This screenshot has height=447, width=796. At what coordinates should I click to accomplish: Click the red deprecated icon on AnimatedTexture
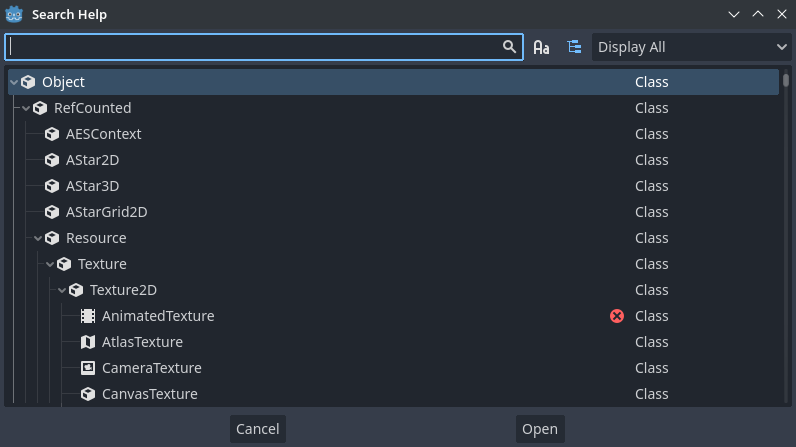pyautogui.click(x=617, y=316)
